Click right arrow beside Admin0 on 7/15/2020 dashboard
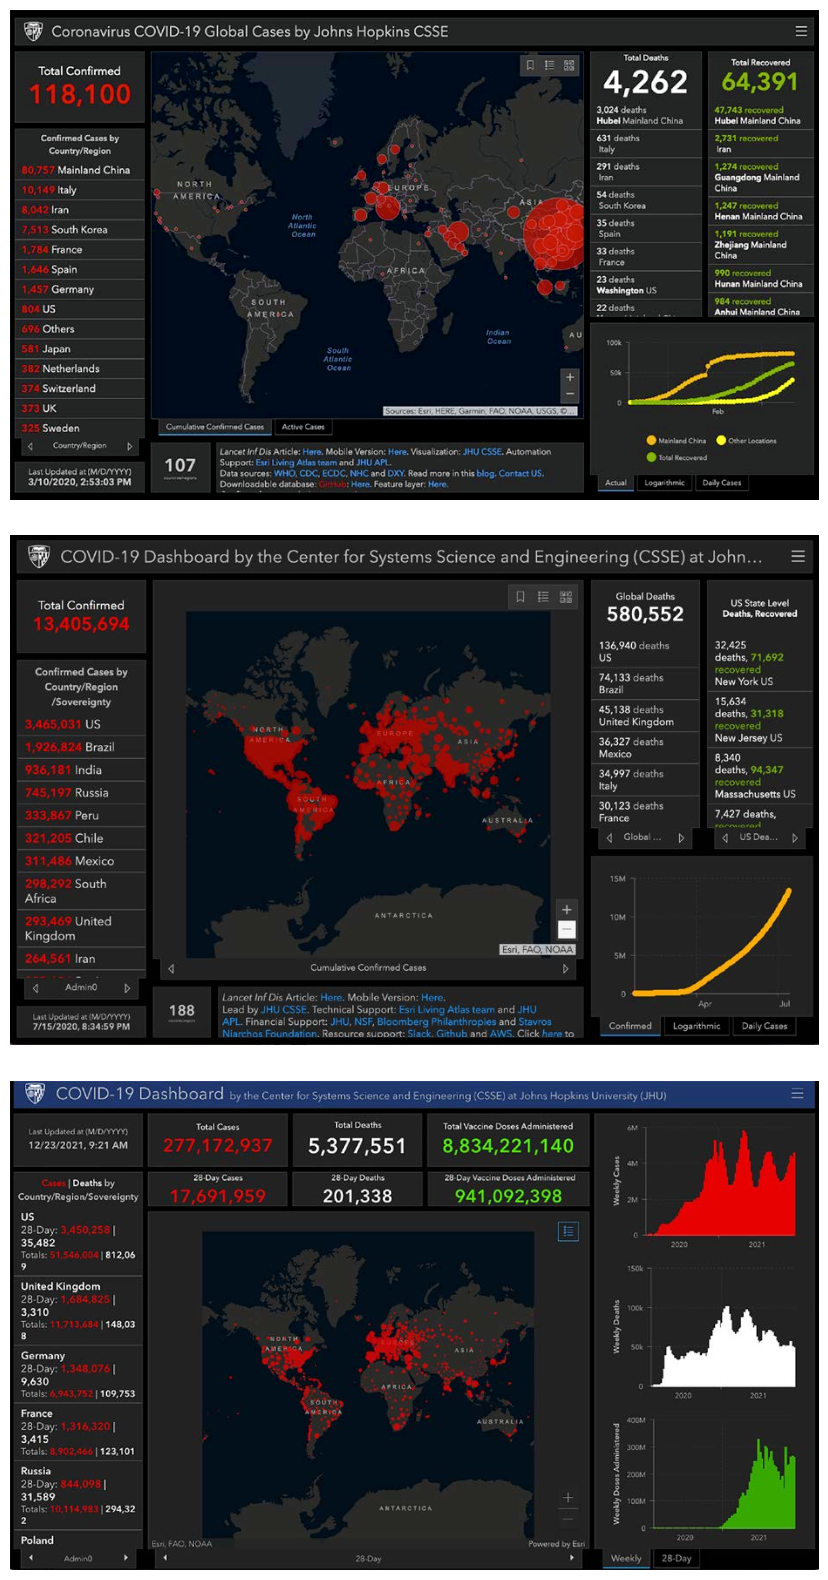Viewport: 828px width, 1580px height. click(x=127, y=987)
